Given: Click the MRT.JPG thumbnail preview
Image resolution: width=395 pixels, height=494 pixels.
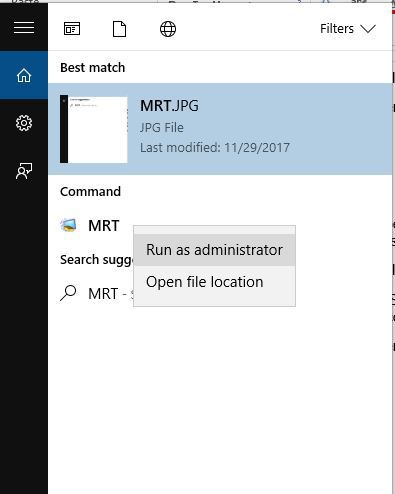Looking at the screenshot, I should click(x=94, y=129).
